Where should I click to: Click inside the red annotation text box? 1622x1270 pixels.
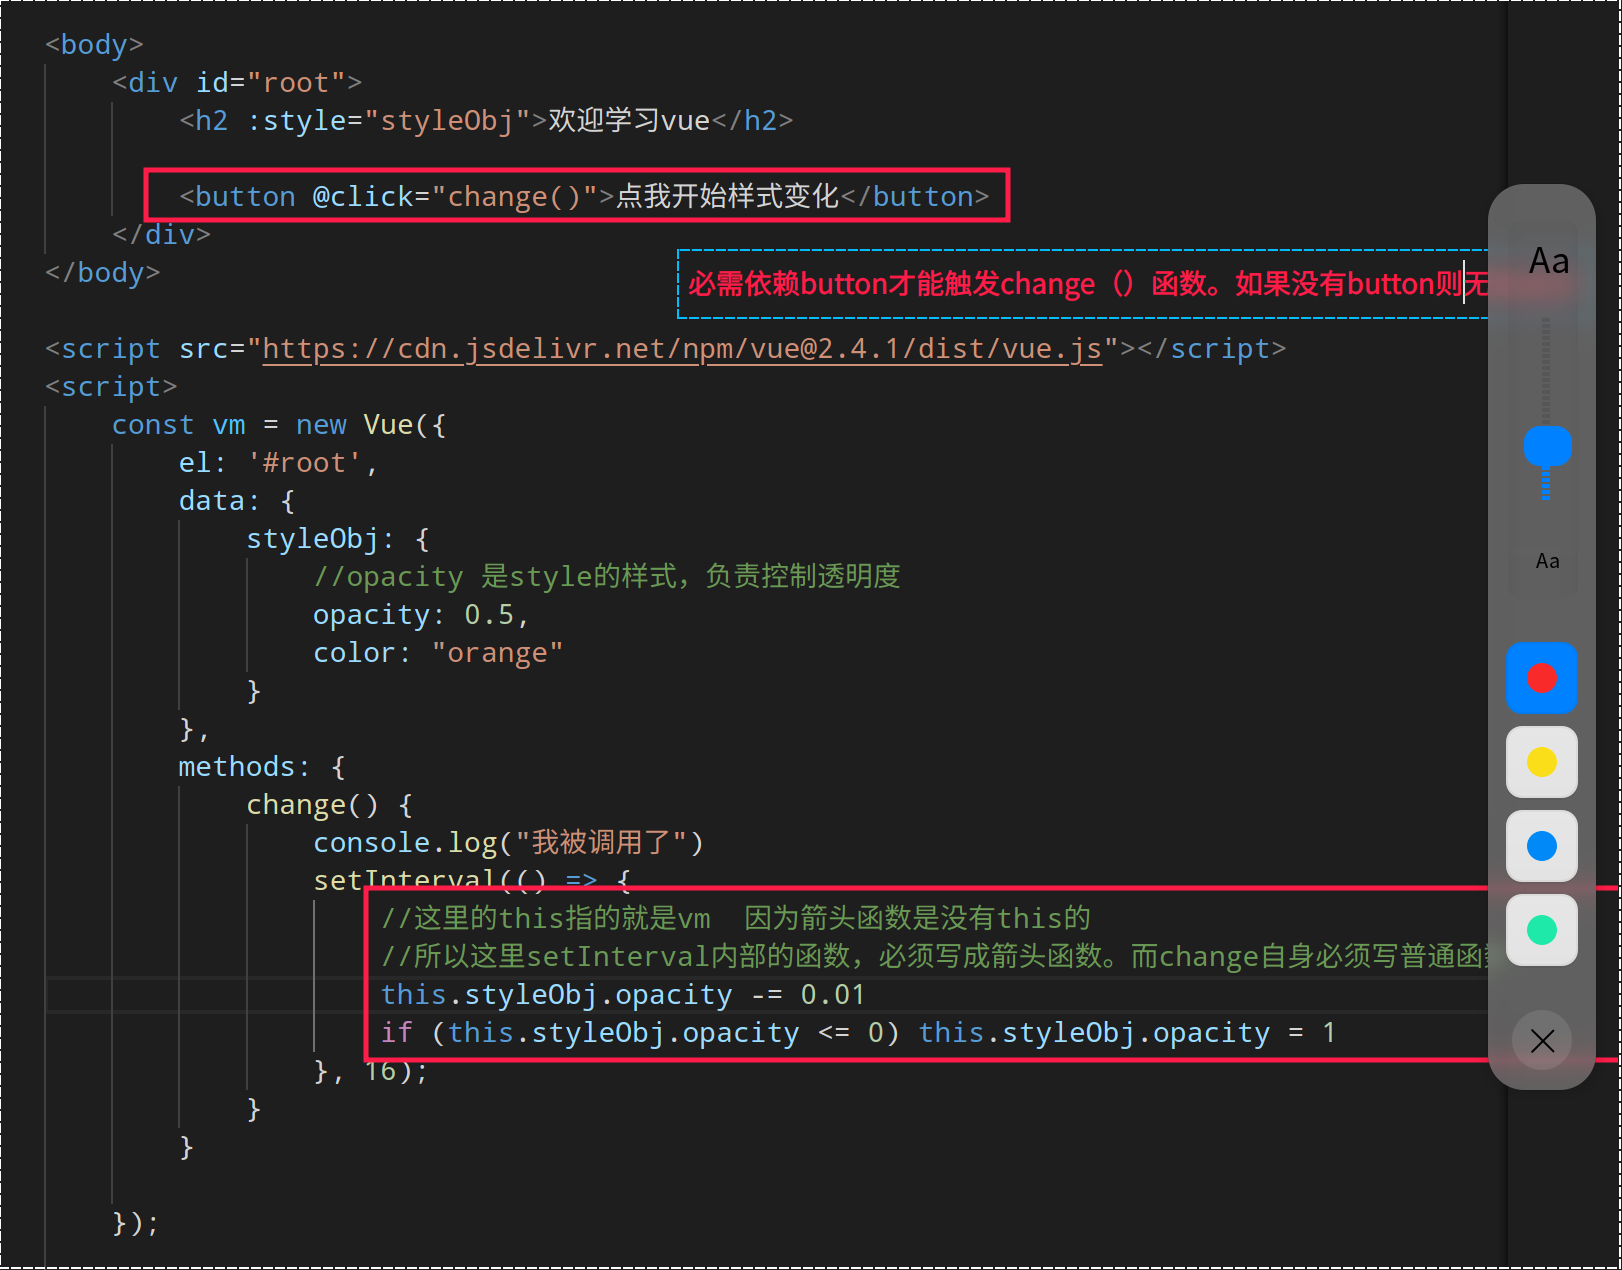pyautogui.click(x=1083, y=284)
